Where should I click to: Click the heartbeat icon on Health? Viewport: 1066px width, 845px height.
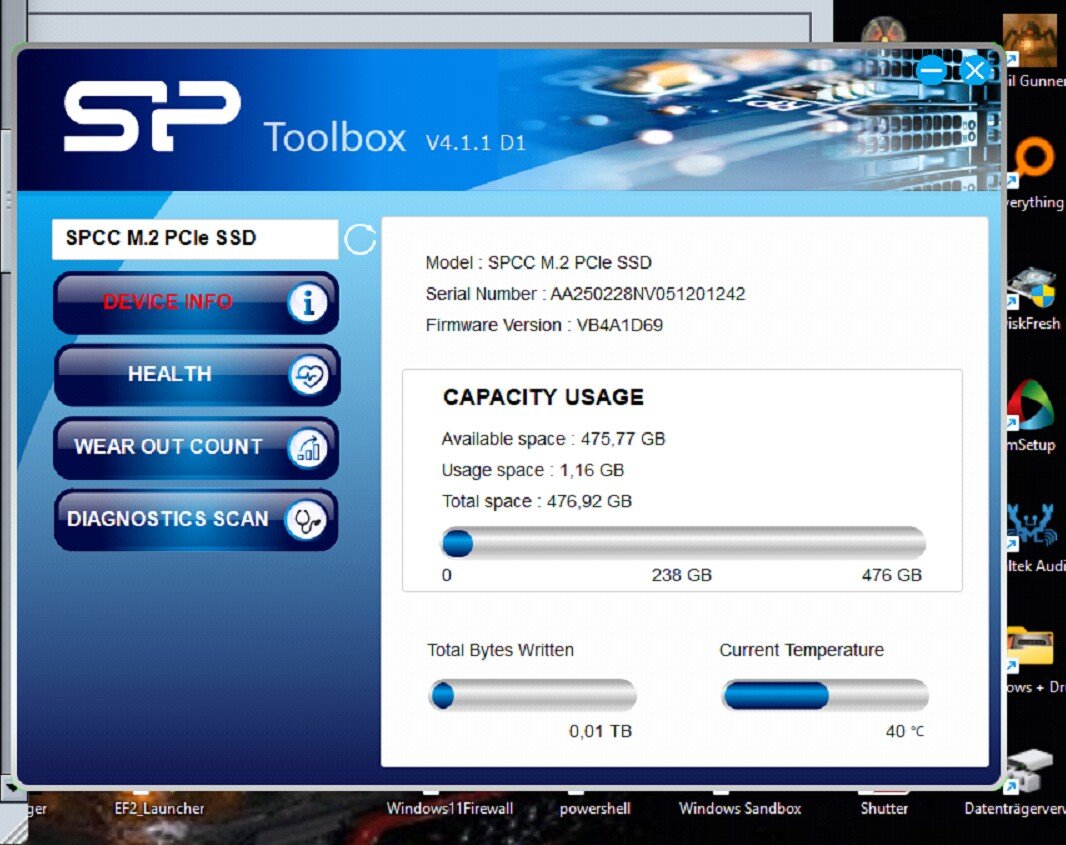[308, 375]
